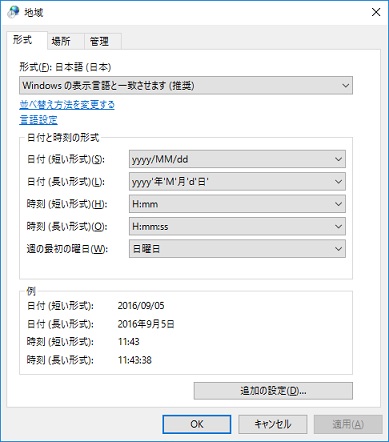Click the chevron arrow of 日曜日 combo
The image size is (389, 442).
338,249
